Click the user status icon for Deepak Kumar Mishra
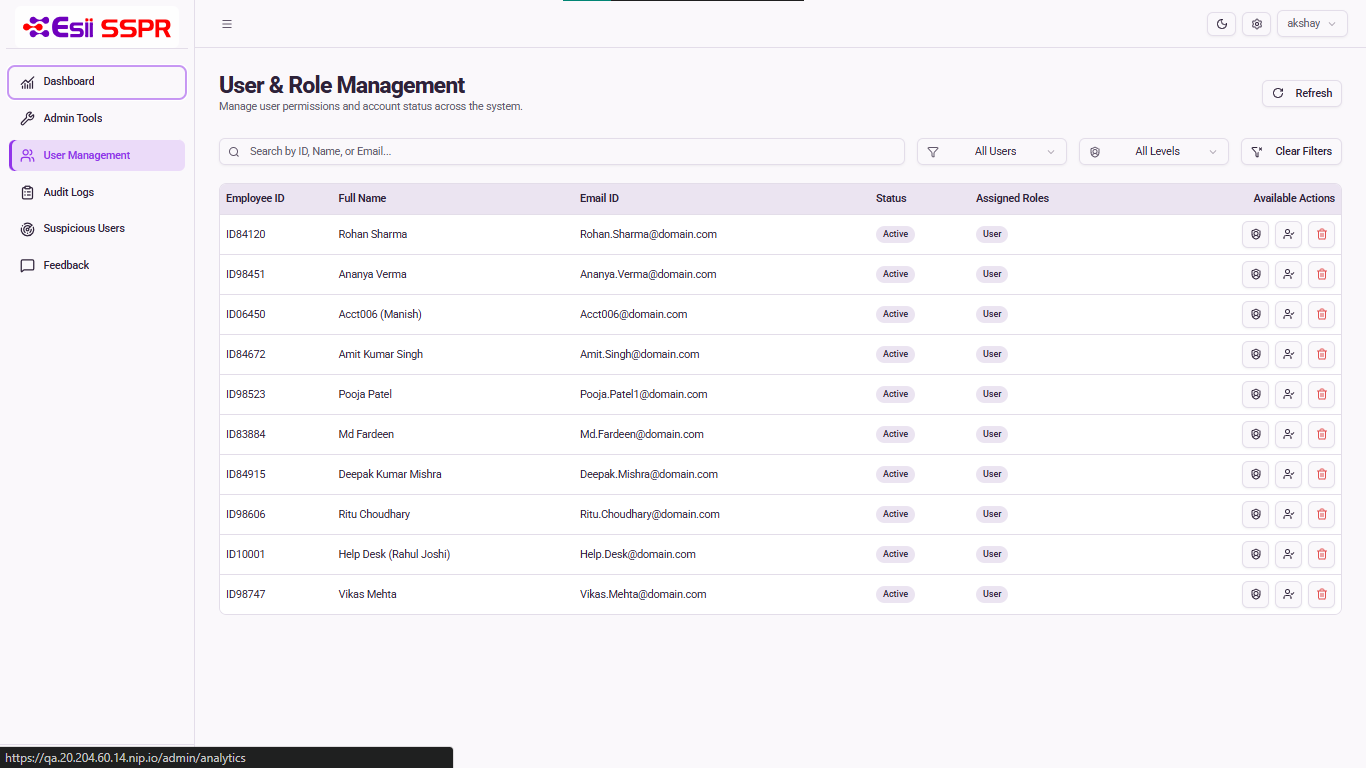Viewport: 1366px width, 768px height. (1288, 474)
